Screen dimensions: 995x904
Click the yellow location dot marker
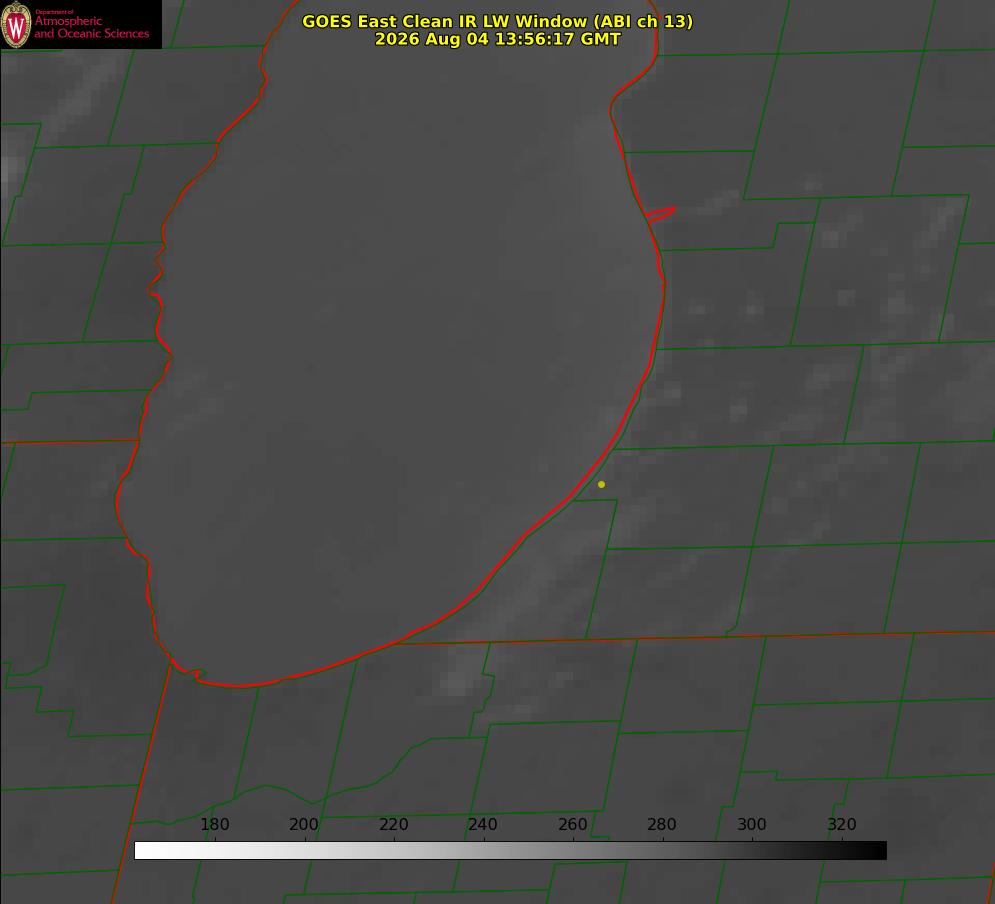[x=601, y=484]
